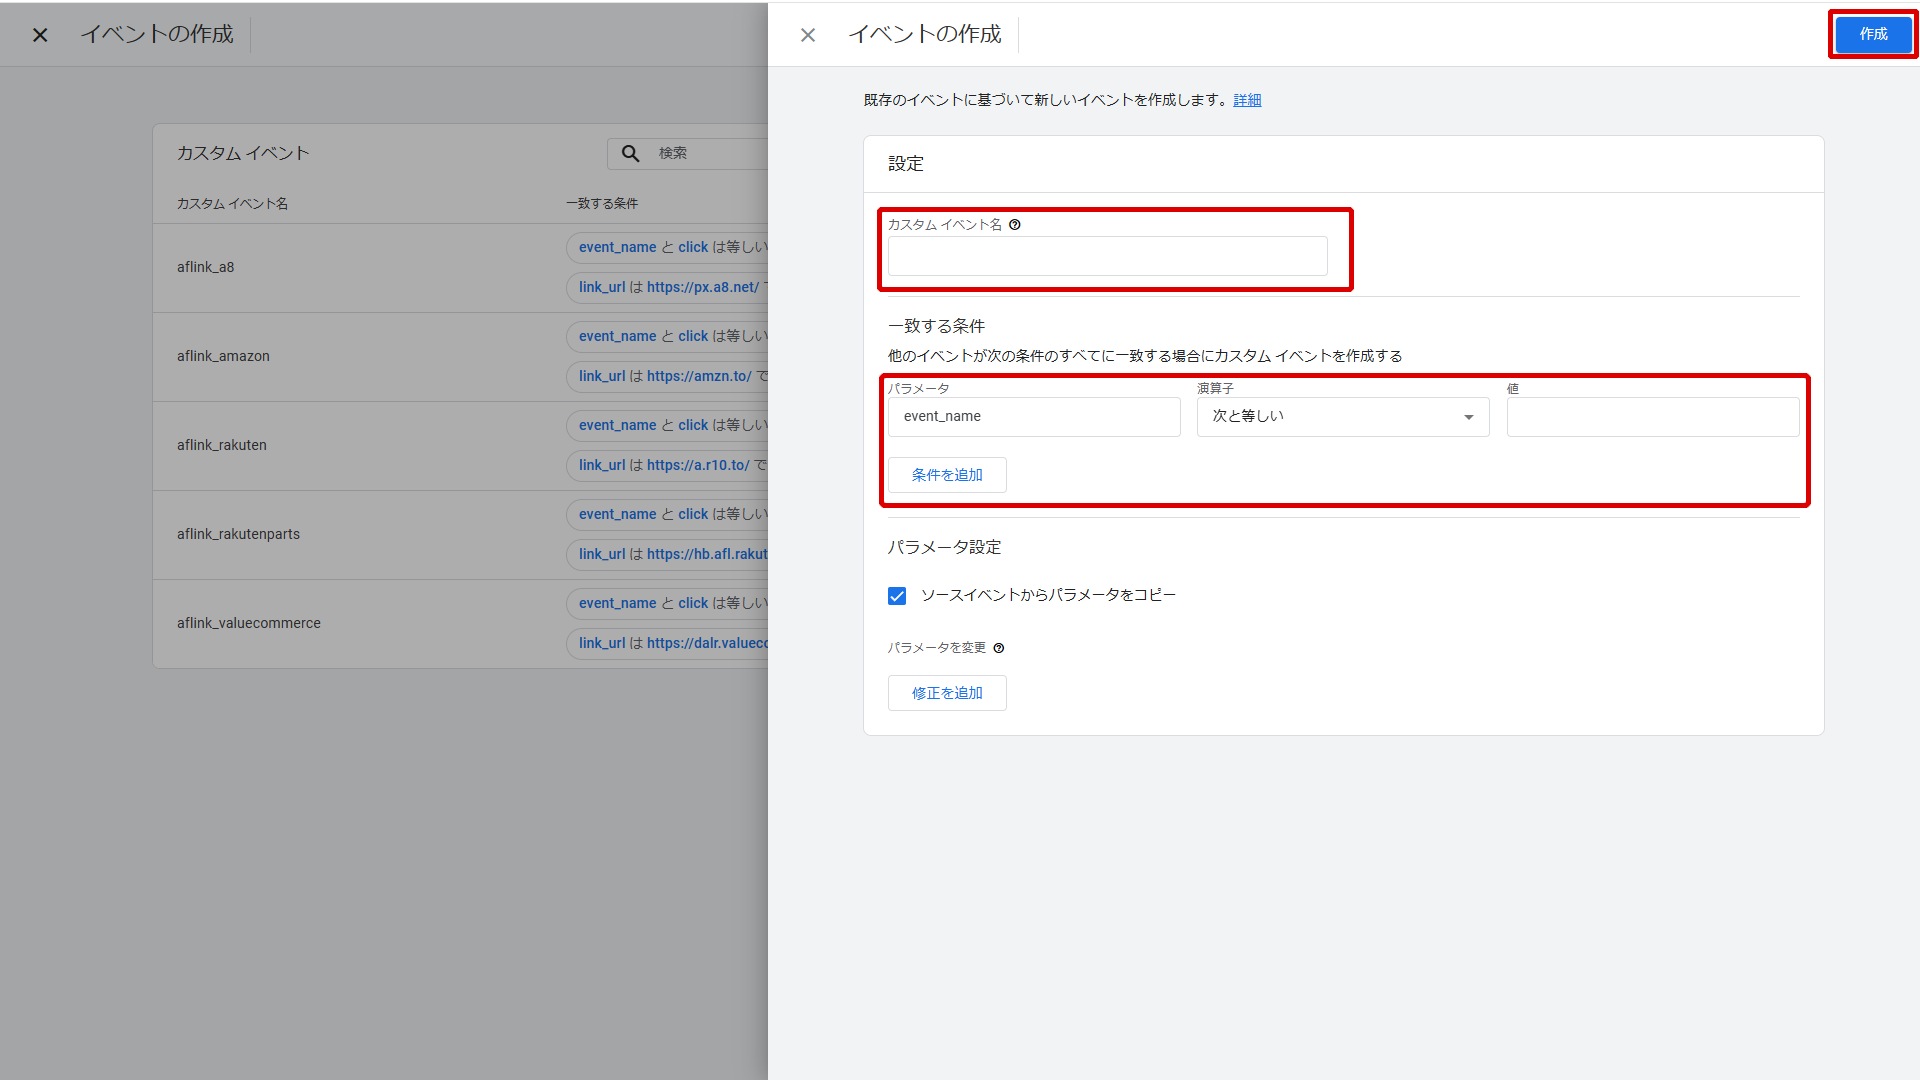Open the aflink_valuecommerce event row
The height and width of the screenshot is (1080, 1920).
pyautogui.click(x=249, y=623)
